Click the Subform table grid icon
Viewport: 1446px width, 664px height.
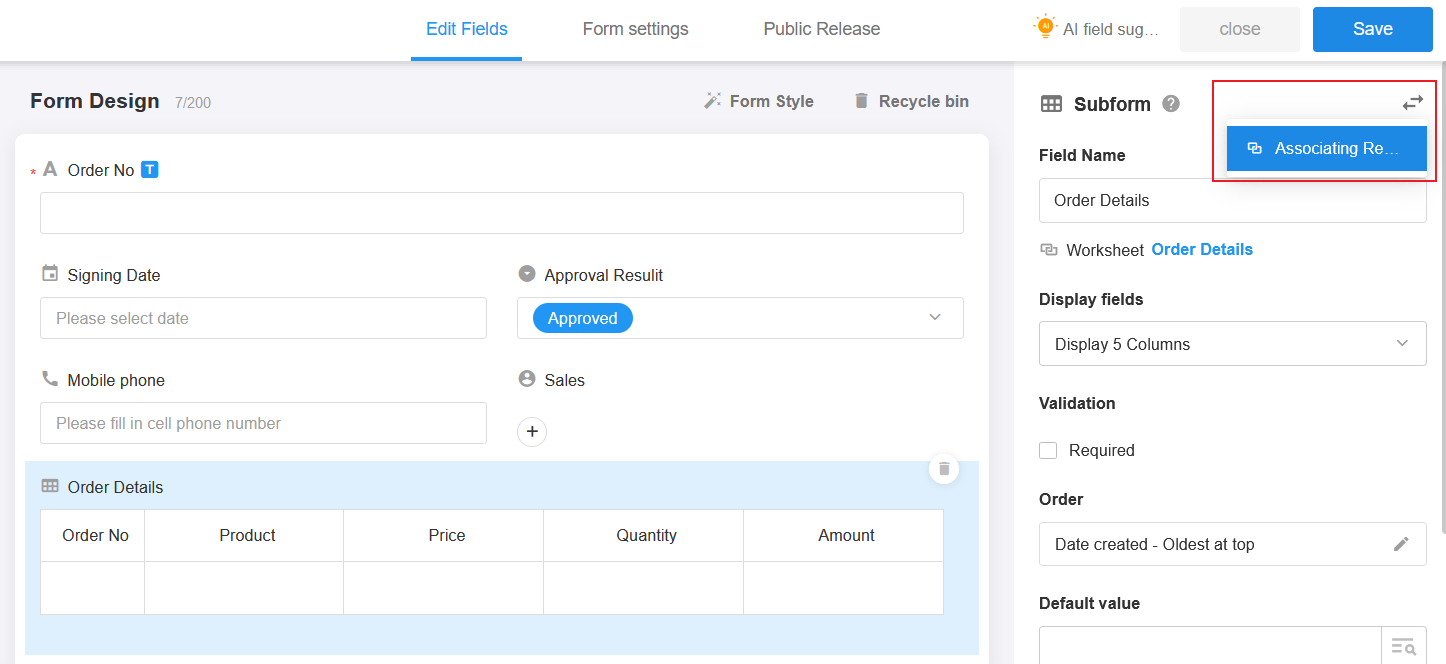point(1051,104)
